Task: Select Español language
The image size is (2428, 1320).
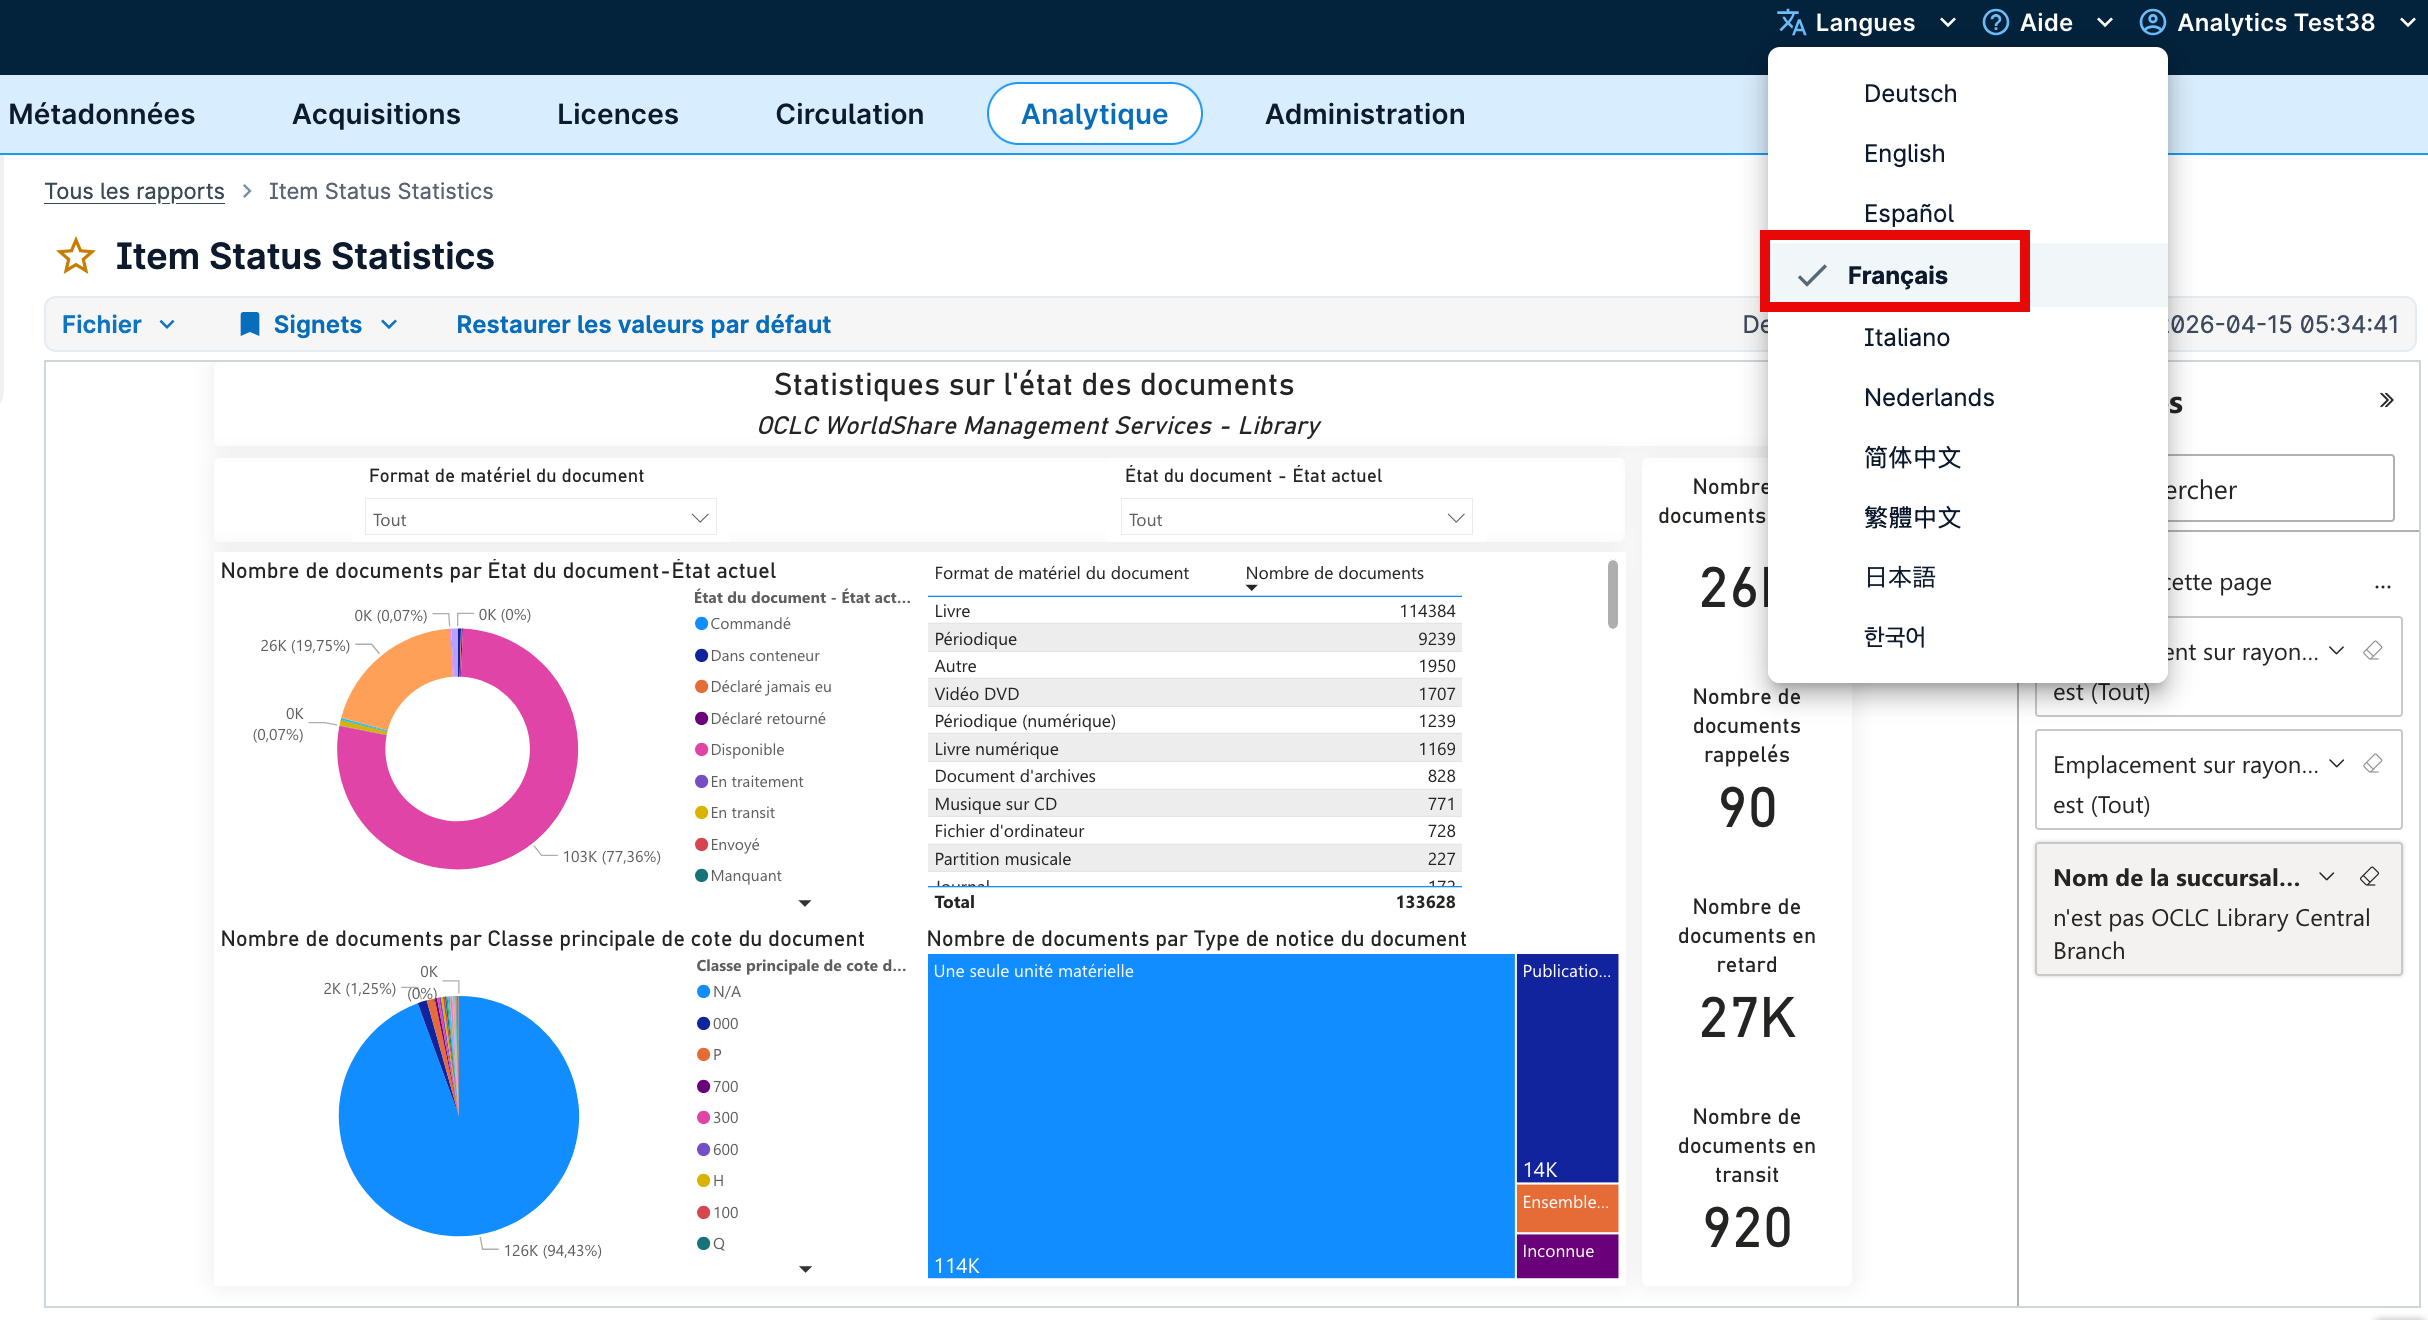Action: pos(1908,213)
